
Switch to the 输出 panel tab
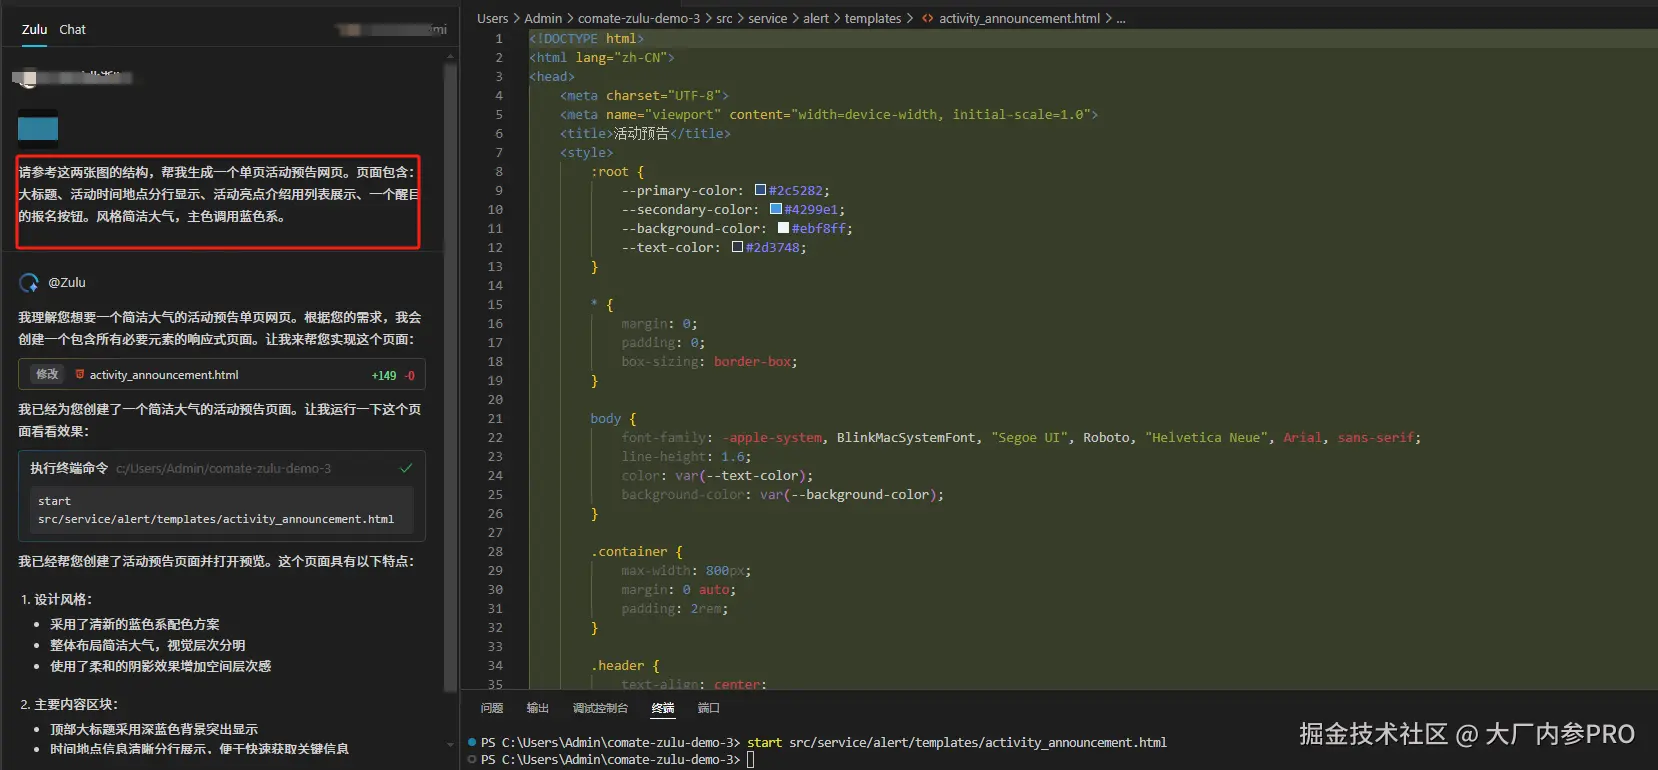(537, 708)
